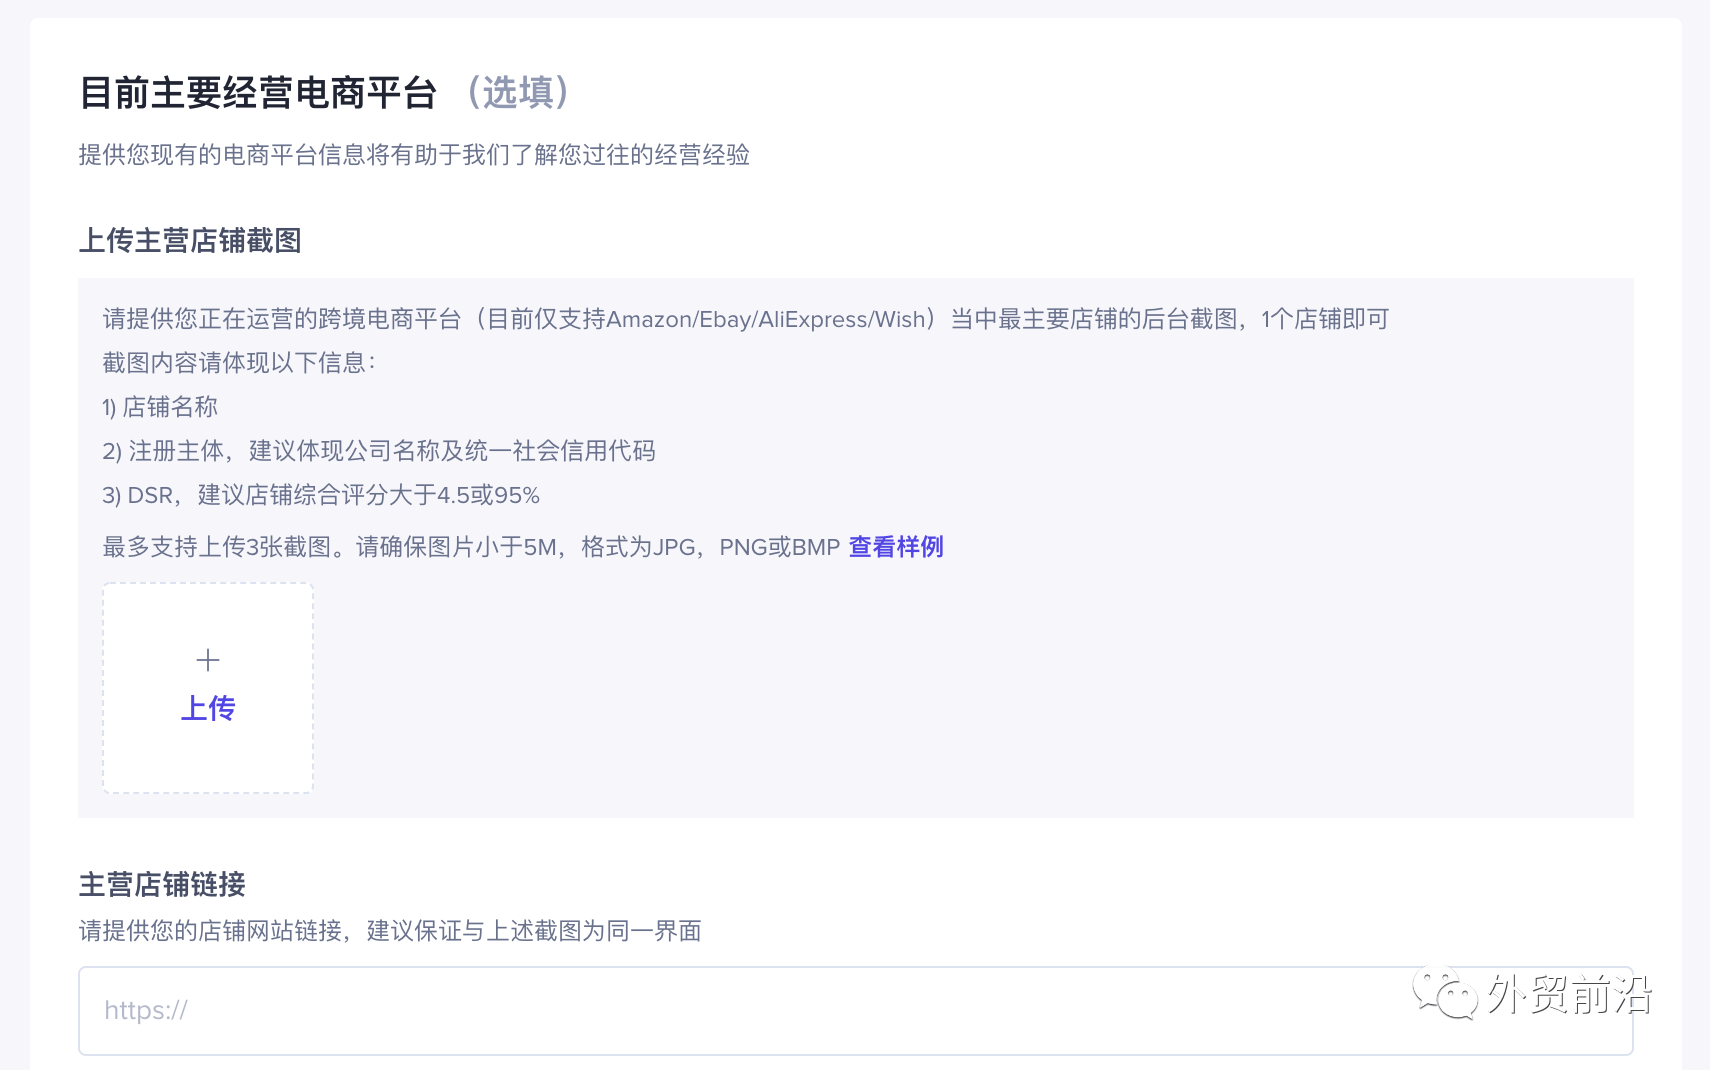Click the 1) 店铺名称 line
1710x1070 pixels.
160,407
